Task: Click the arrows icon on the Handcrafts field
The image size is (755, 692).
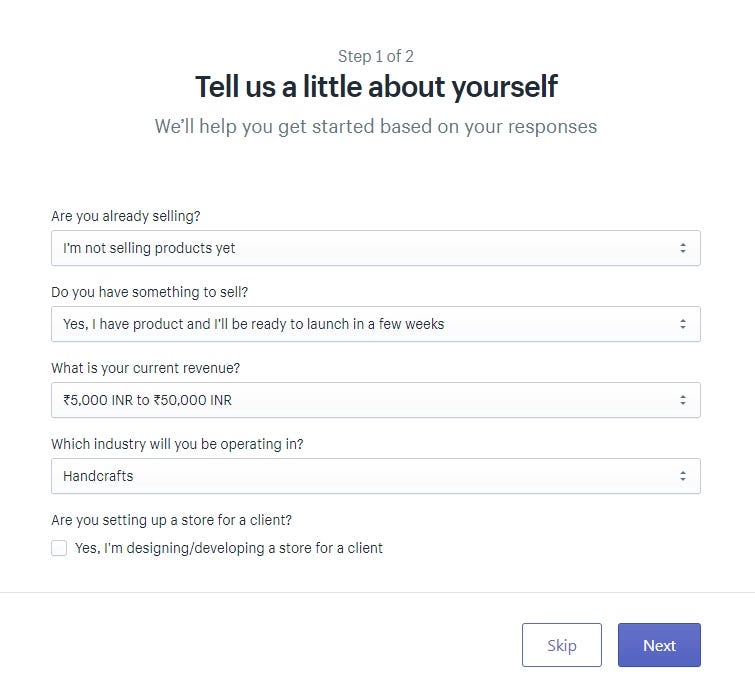Action: (x=683, y=476)
